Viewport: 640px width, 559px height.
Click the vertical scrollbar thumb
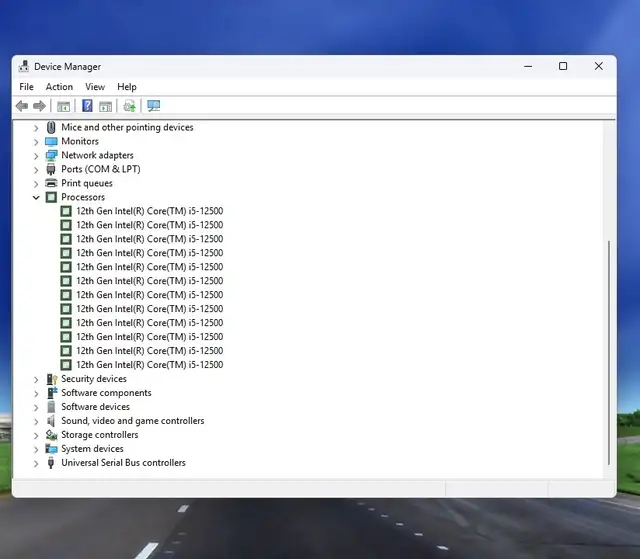point(609,353)
